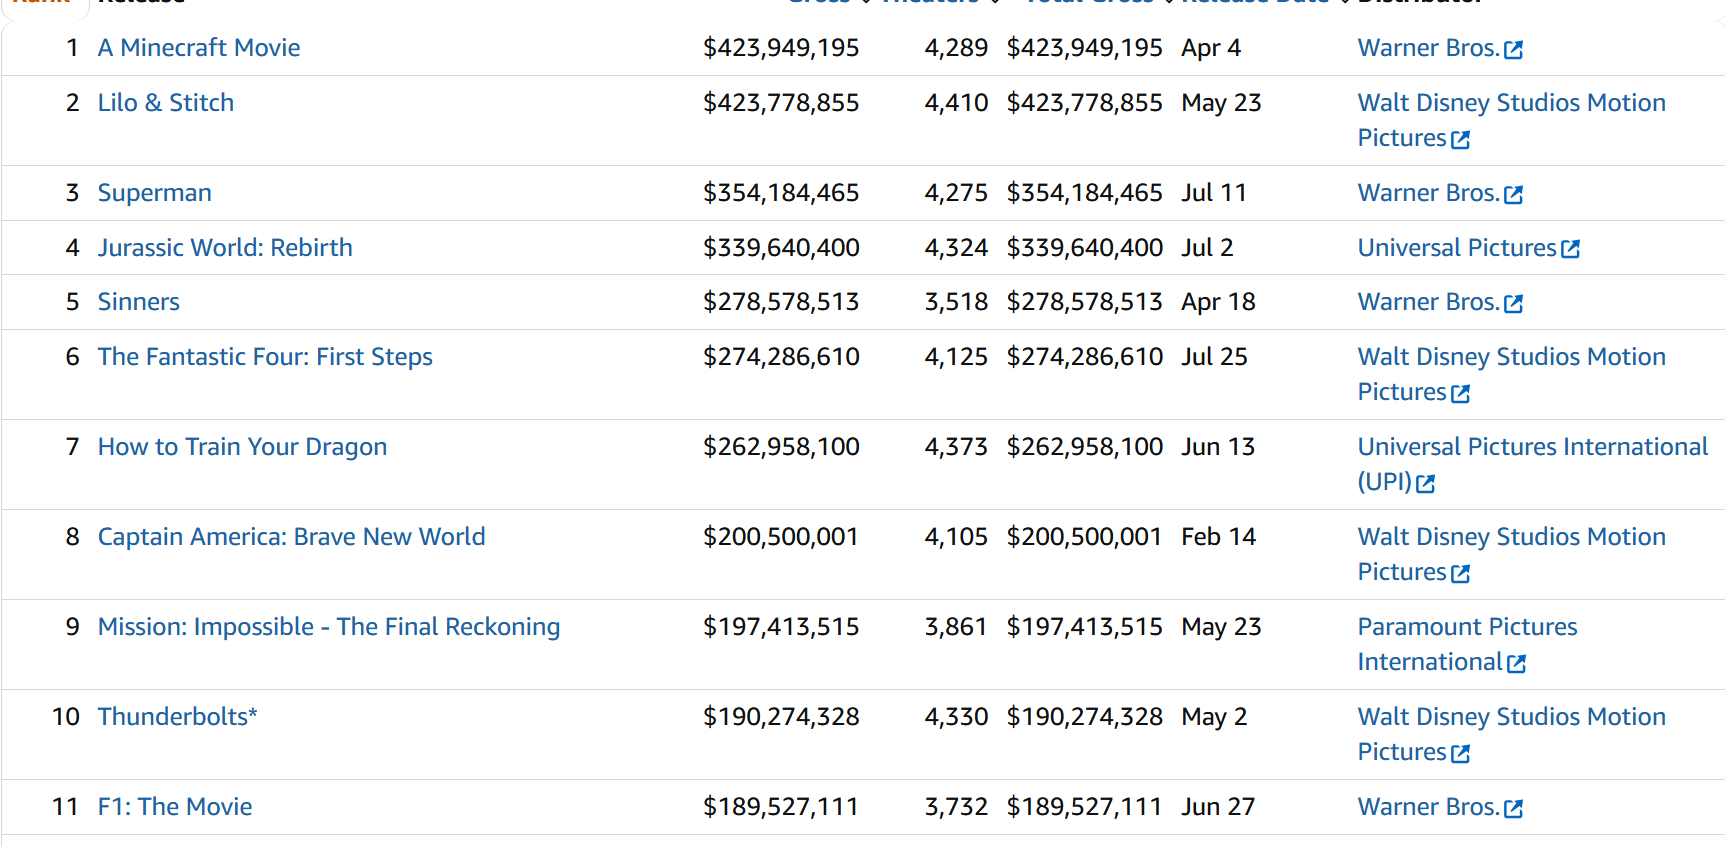The image size is (1736, 847).
Task: Select the theater count 4,289
Action: click(x=956, y=48)
